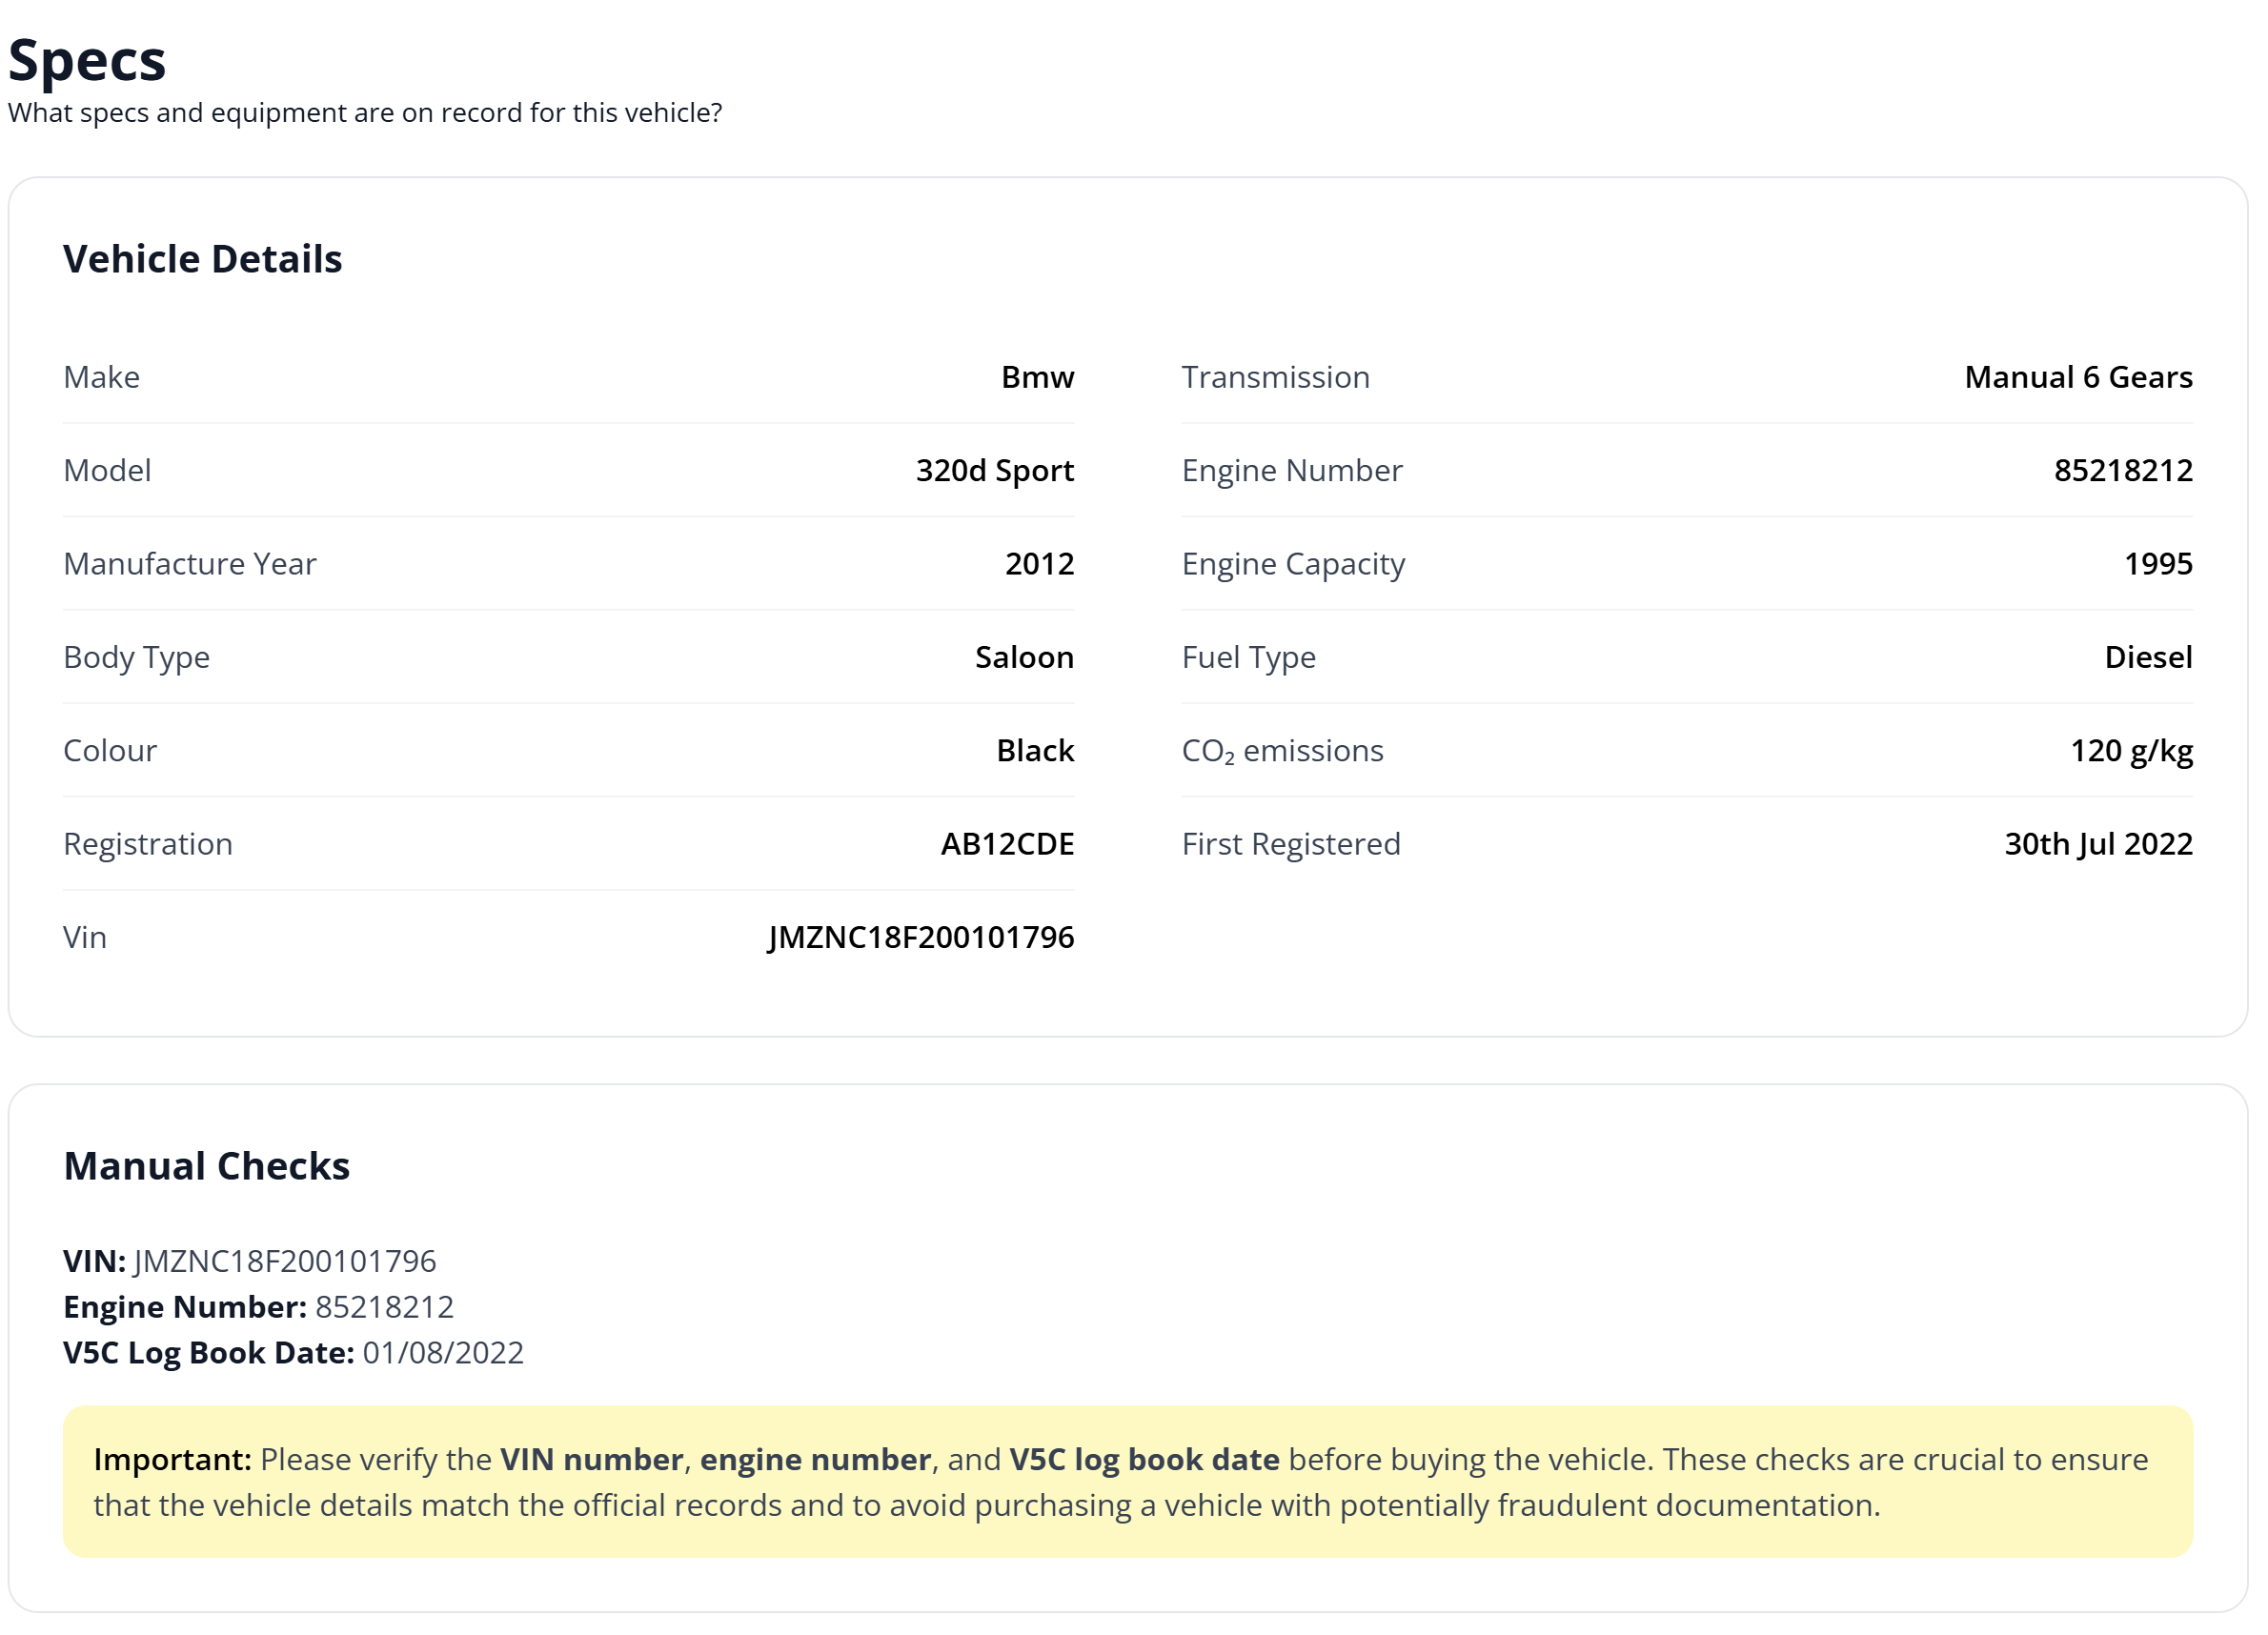The height and width of the screenshot is (1635, 2268).
Task: Click the yellow Important notice box
Action: coord(1128,1482)
